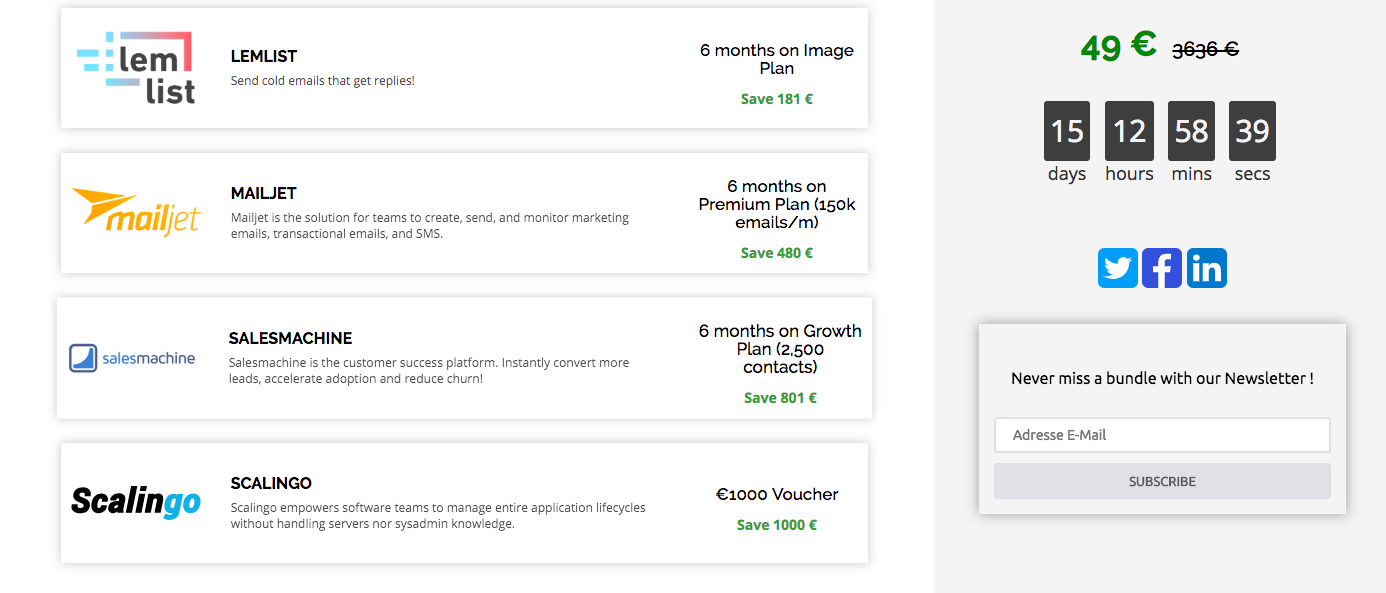The height and width of the screenshot is (593, 1386).
Task: Type in the Adresse E-Mail field
Action: point(1162,435)
